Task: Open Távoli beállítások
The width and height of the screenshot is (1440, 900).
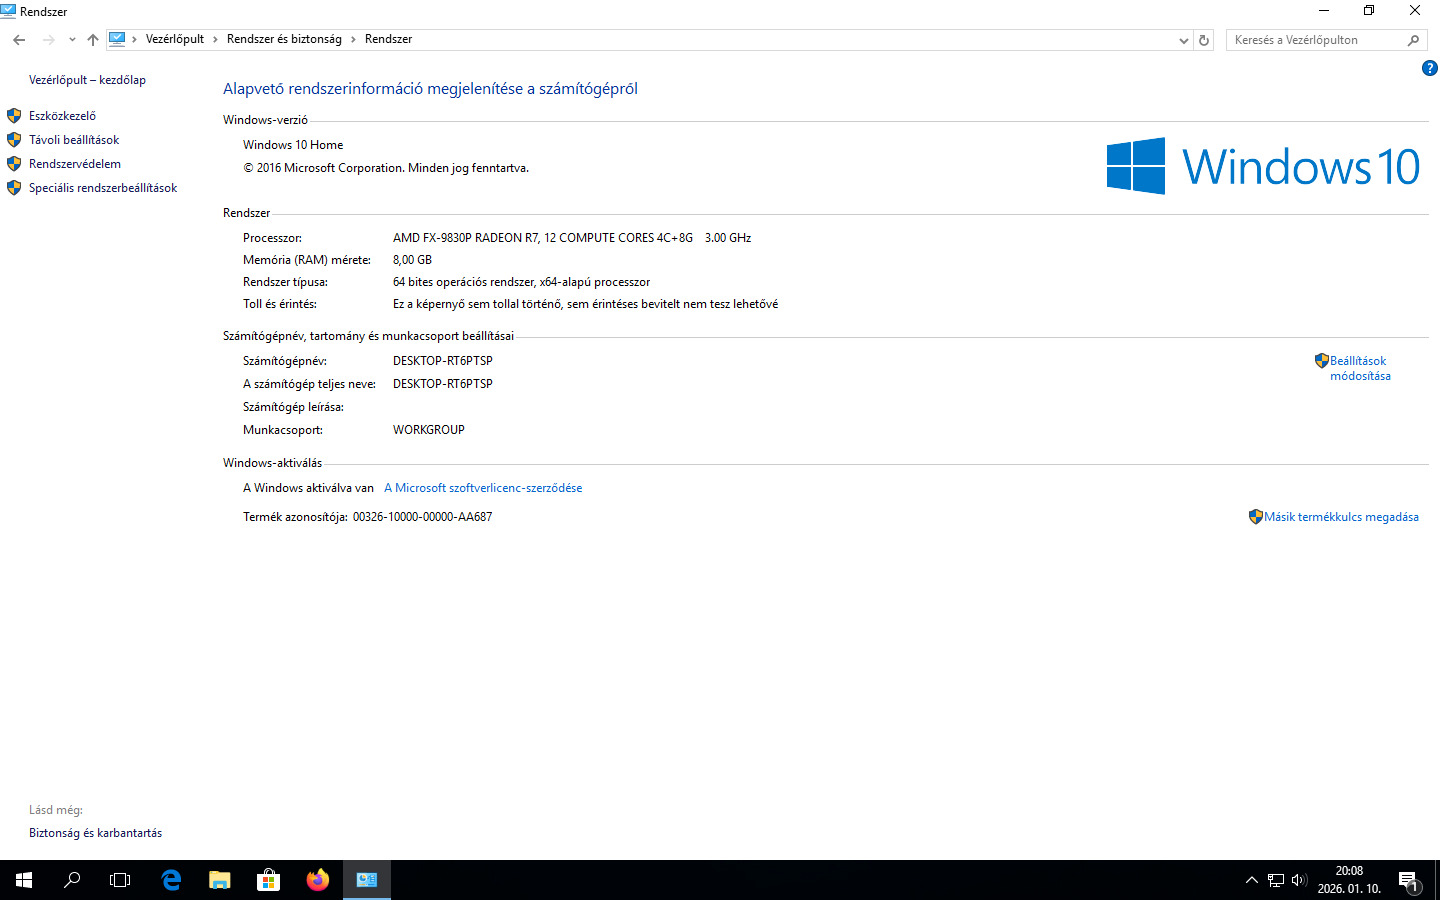Action: coord(74,140)
